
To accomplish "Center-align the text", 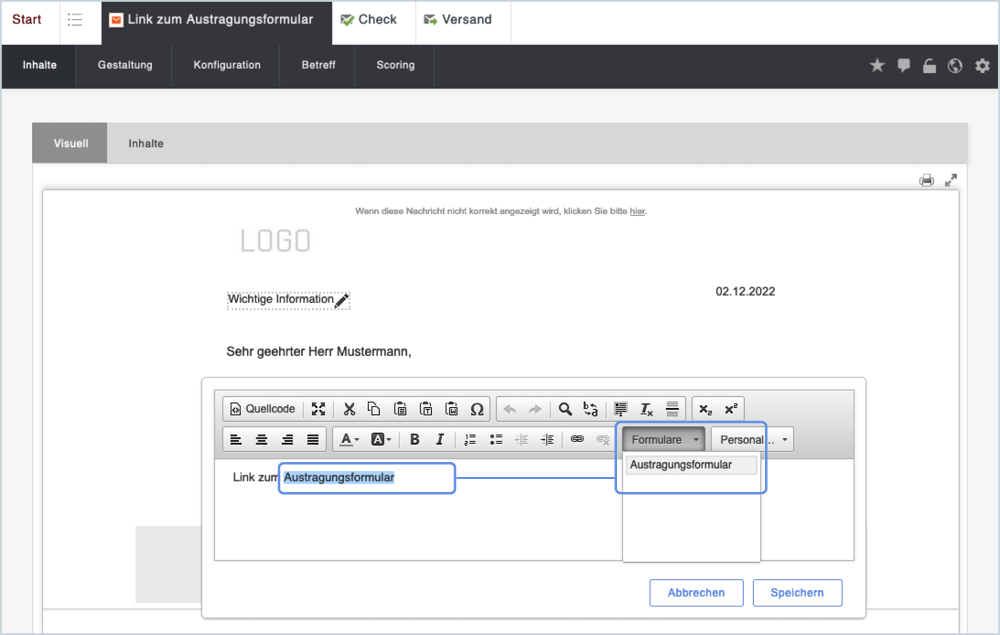I will [262, 439].
